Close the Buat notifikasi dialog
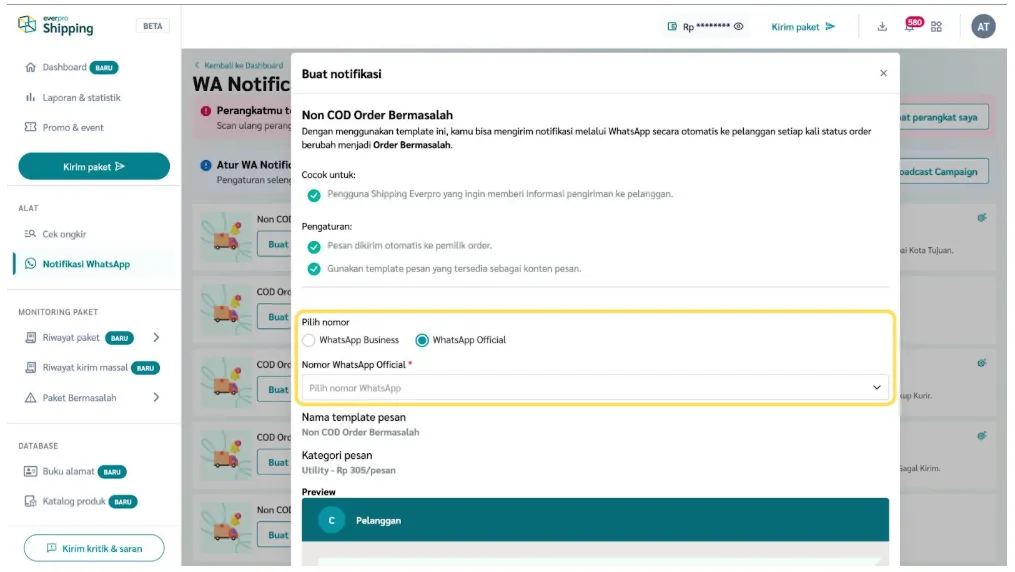The width and height of the screenshot is (1015, 572). [x=883, y=74]
